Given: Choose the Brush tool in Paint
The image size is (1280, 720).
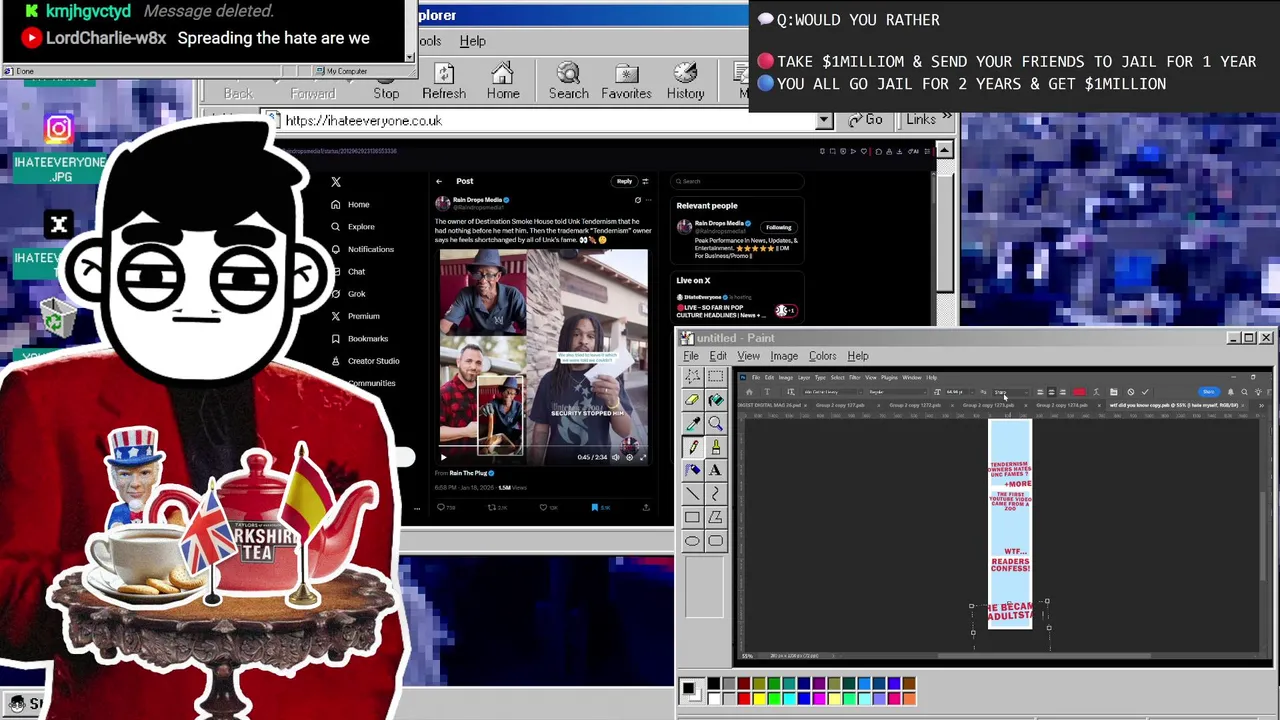Looking at the screenshot, I should tap(716, 447).
